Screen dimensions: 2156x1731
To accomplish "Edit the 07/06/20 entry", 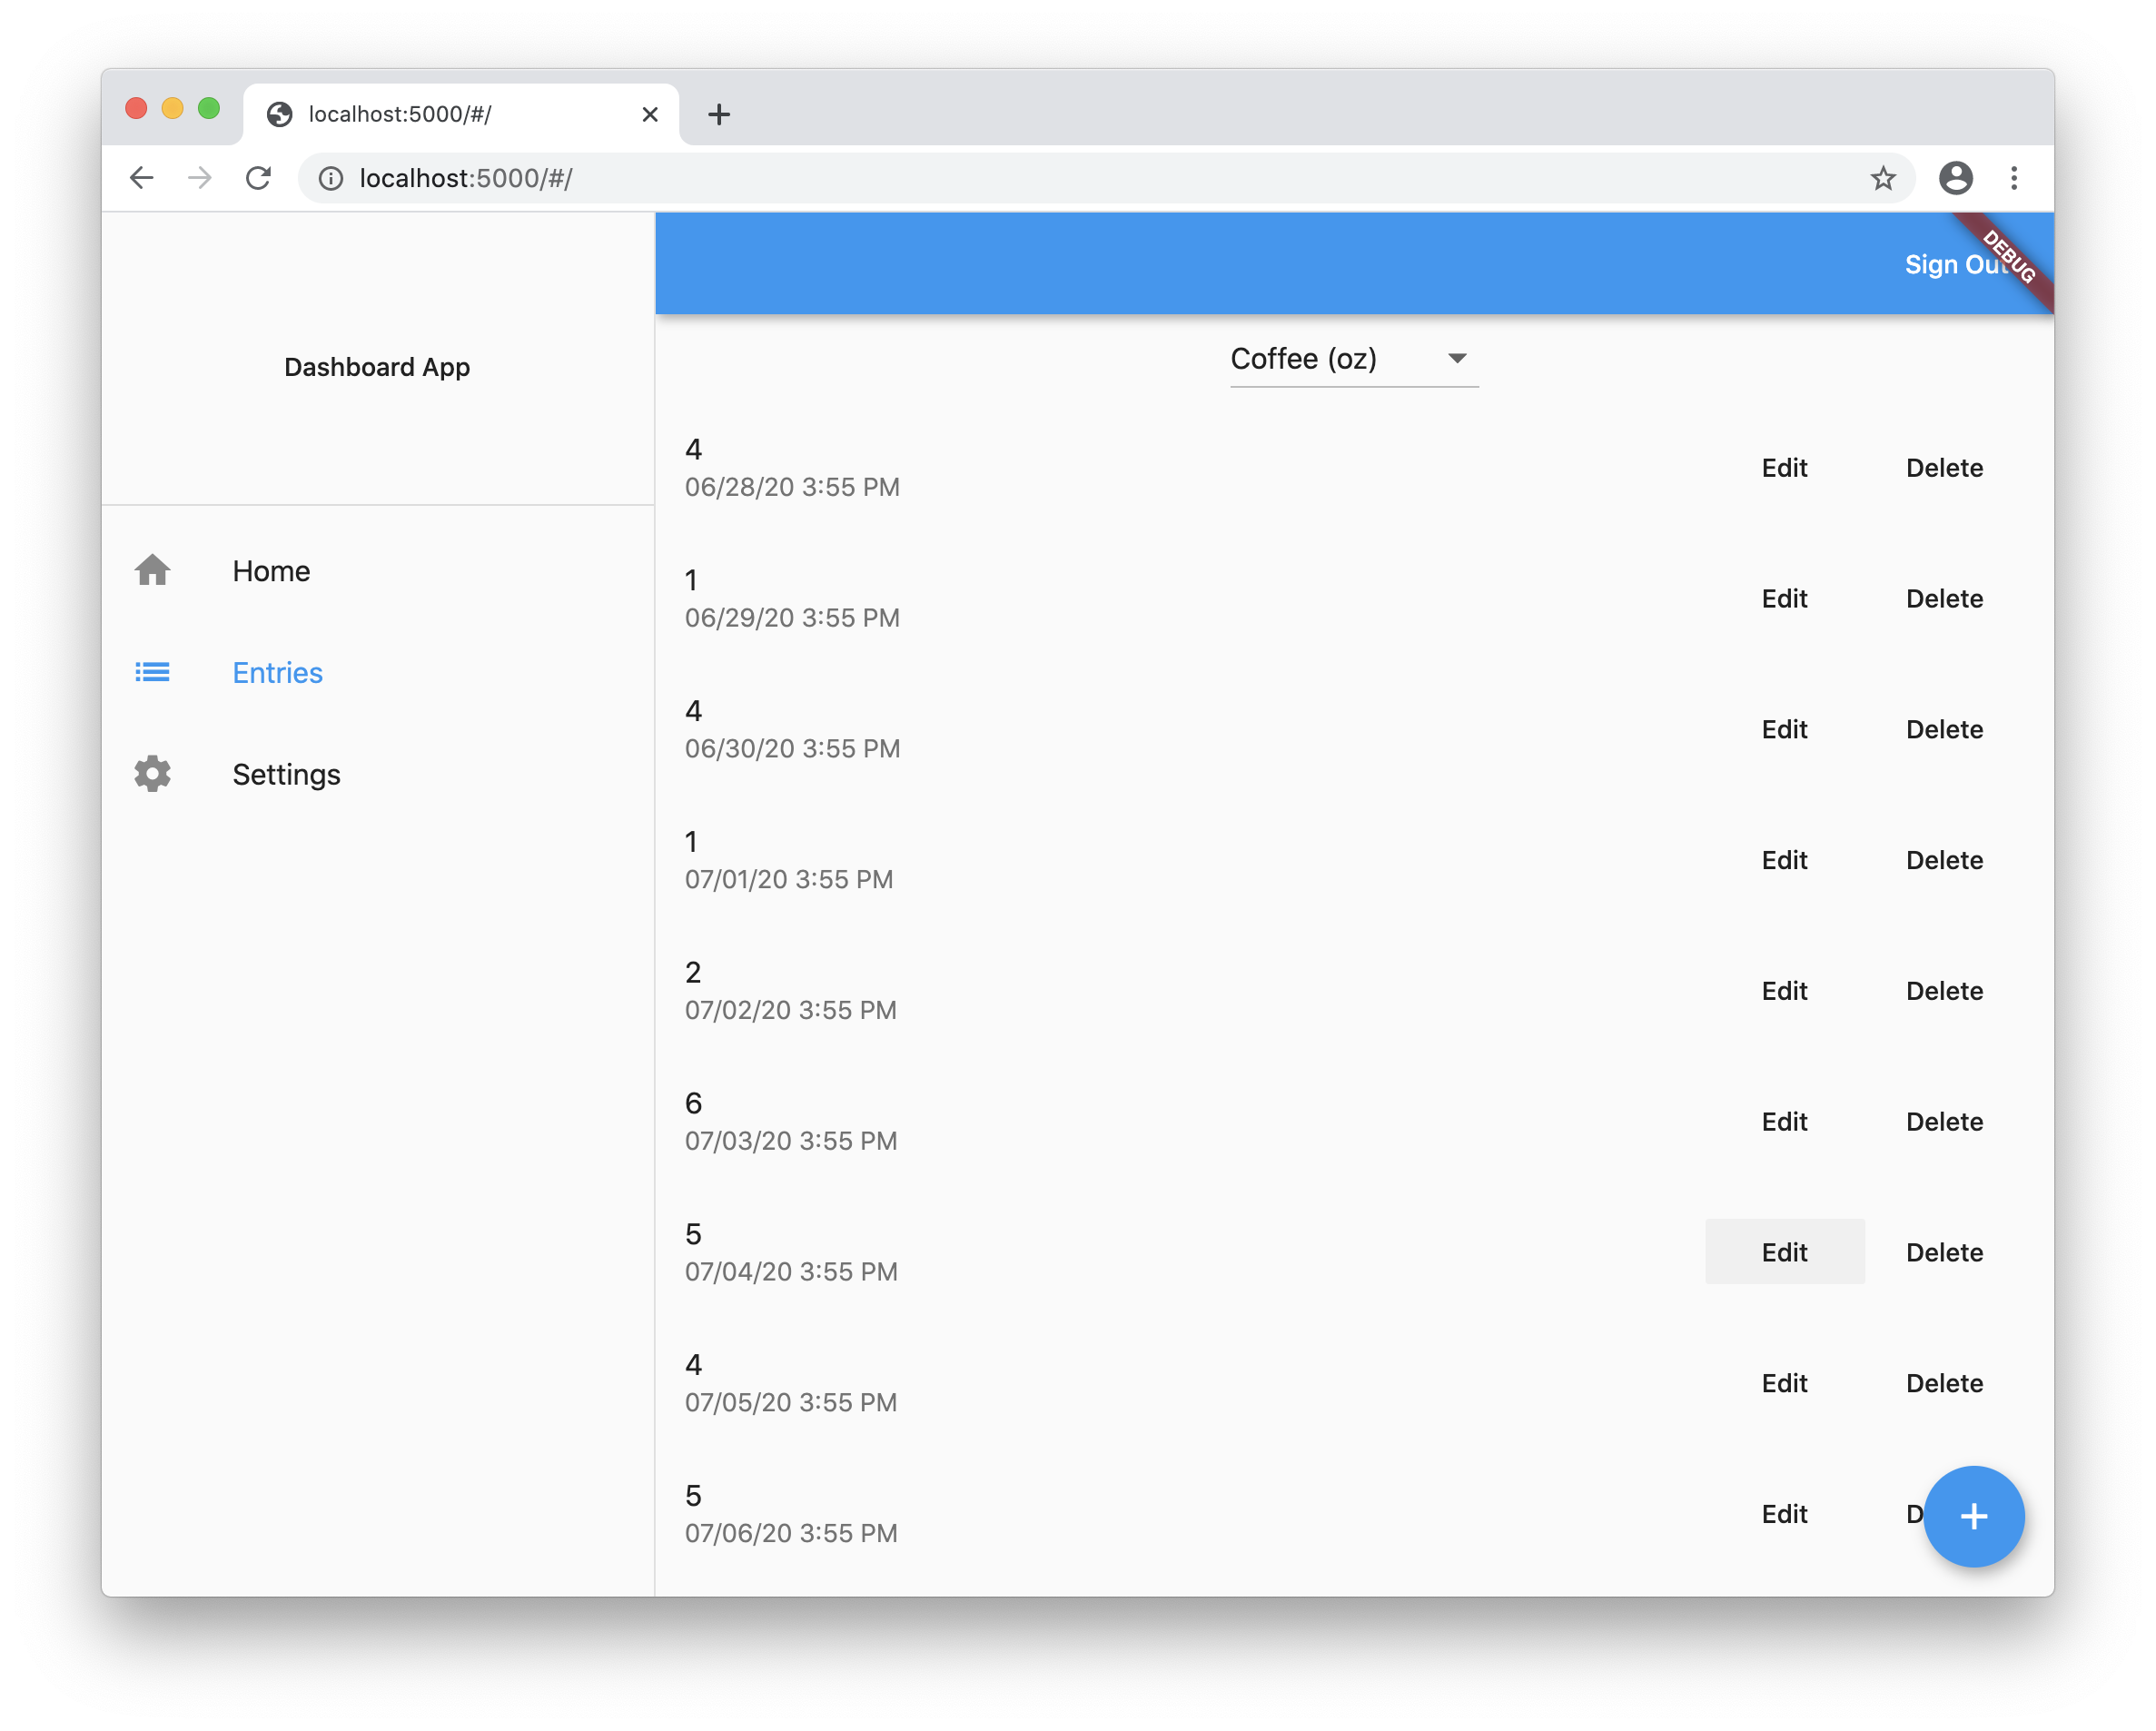I will coord(1784,1514).
